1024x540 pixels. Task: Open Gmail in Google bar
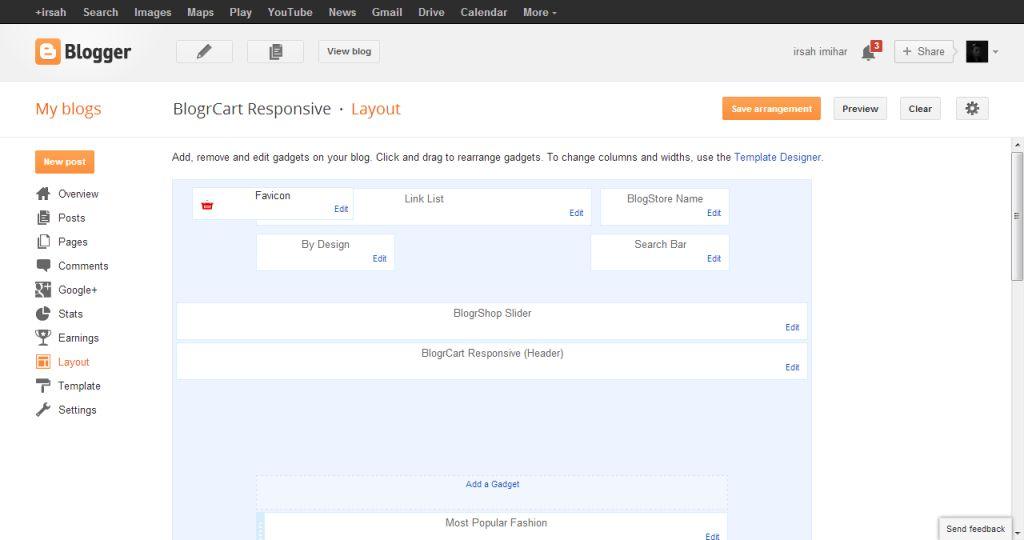(x=387, y=12)
